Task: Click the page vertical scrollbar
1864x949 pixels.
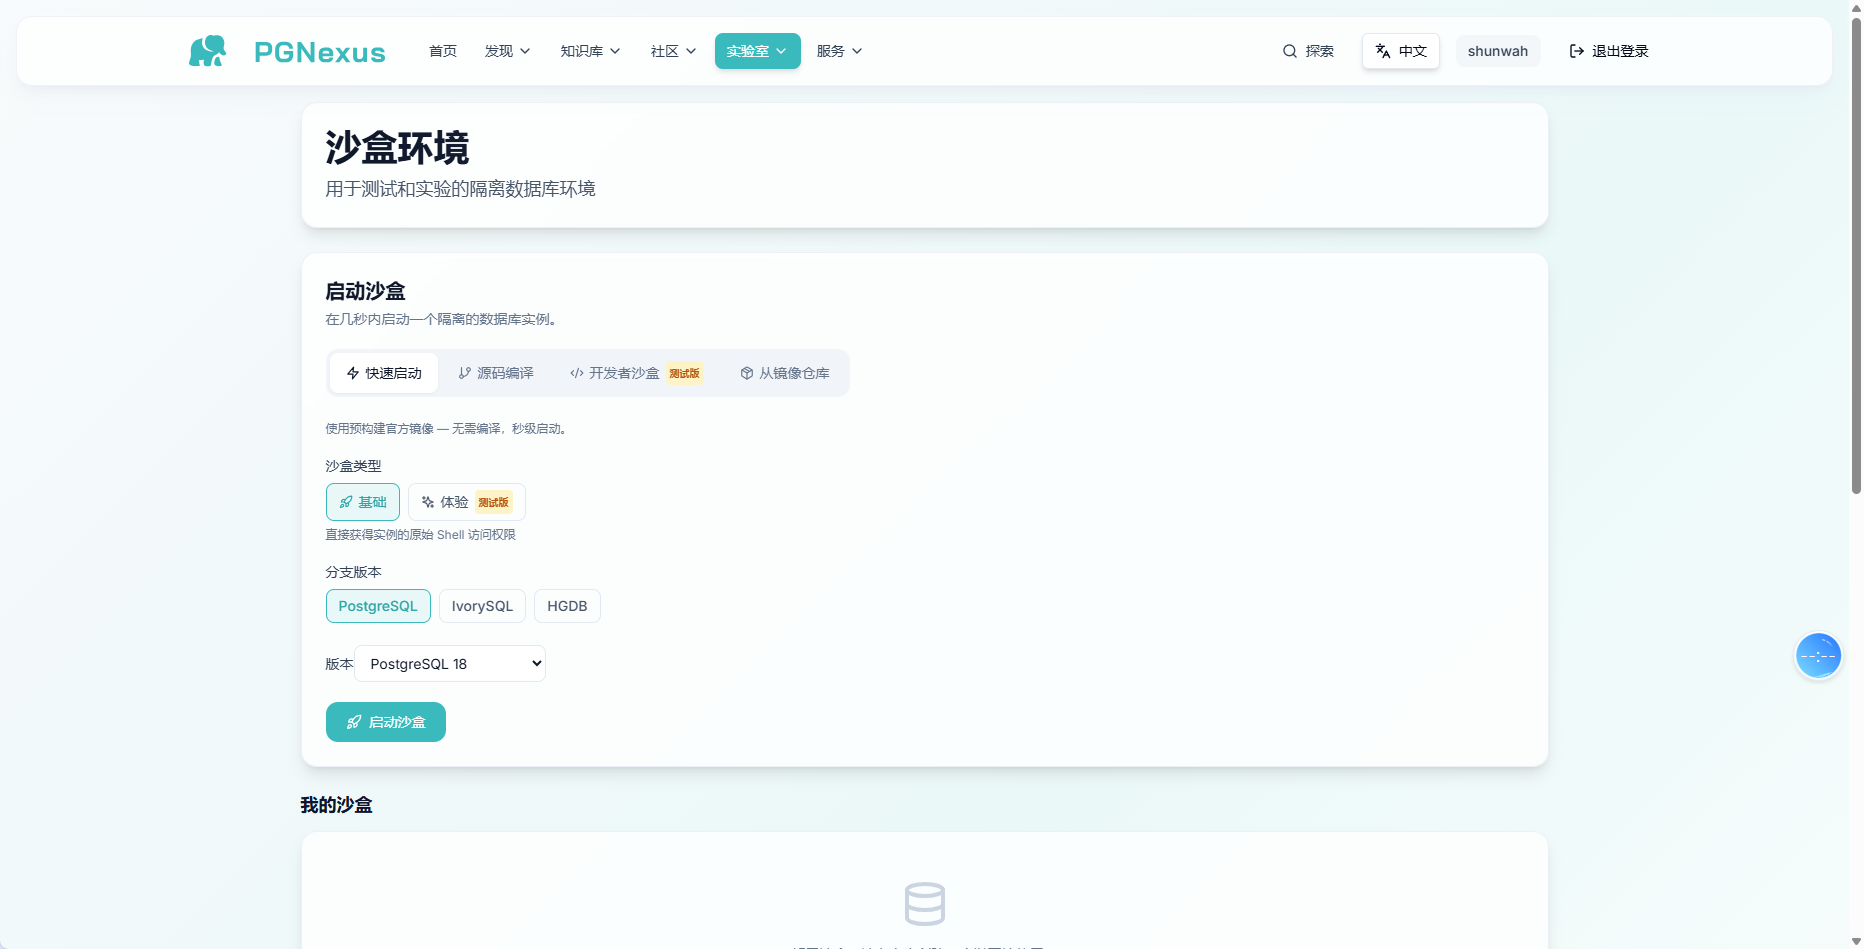Action: tap(1856, 255)
